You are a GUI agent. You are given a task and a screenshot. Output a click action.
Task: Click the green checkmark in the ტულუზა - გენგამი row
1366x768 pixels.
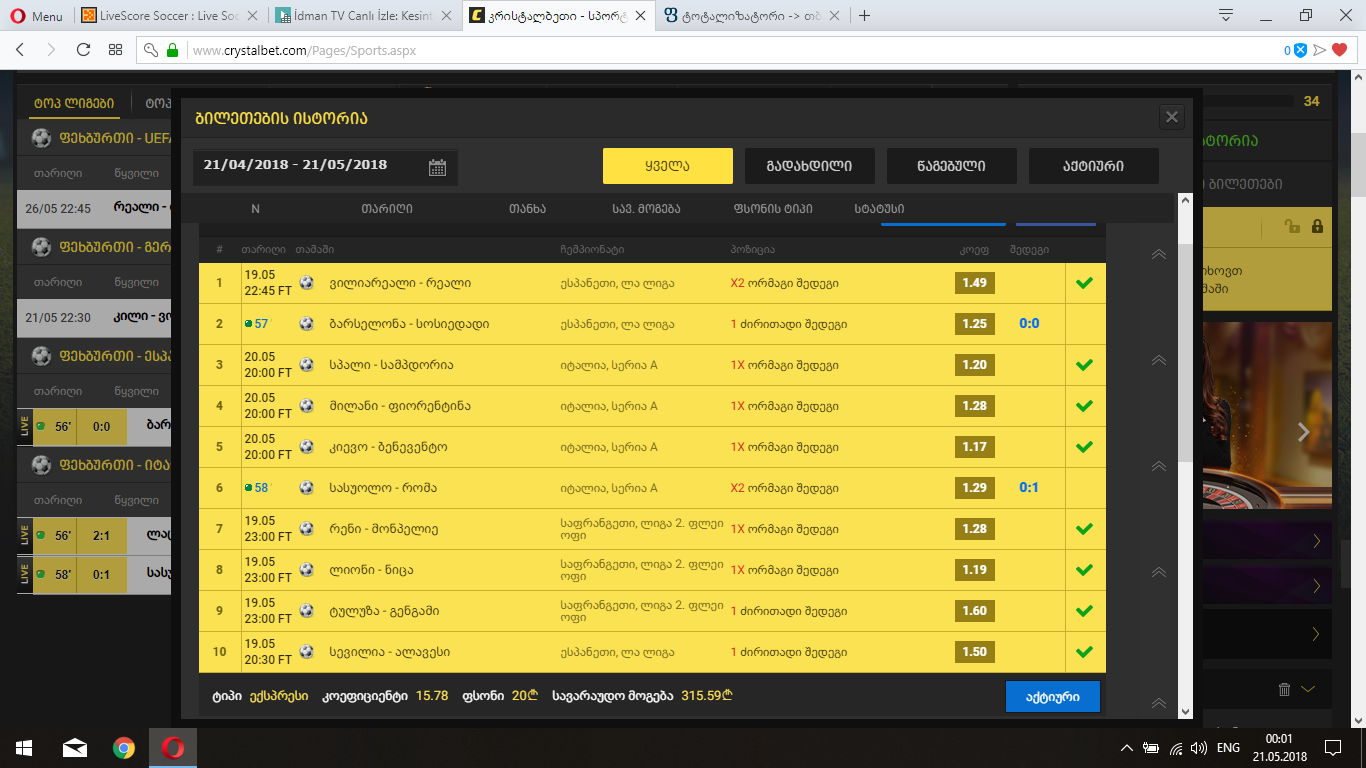(x=1083, y=611)
